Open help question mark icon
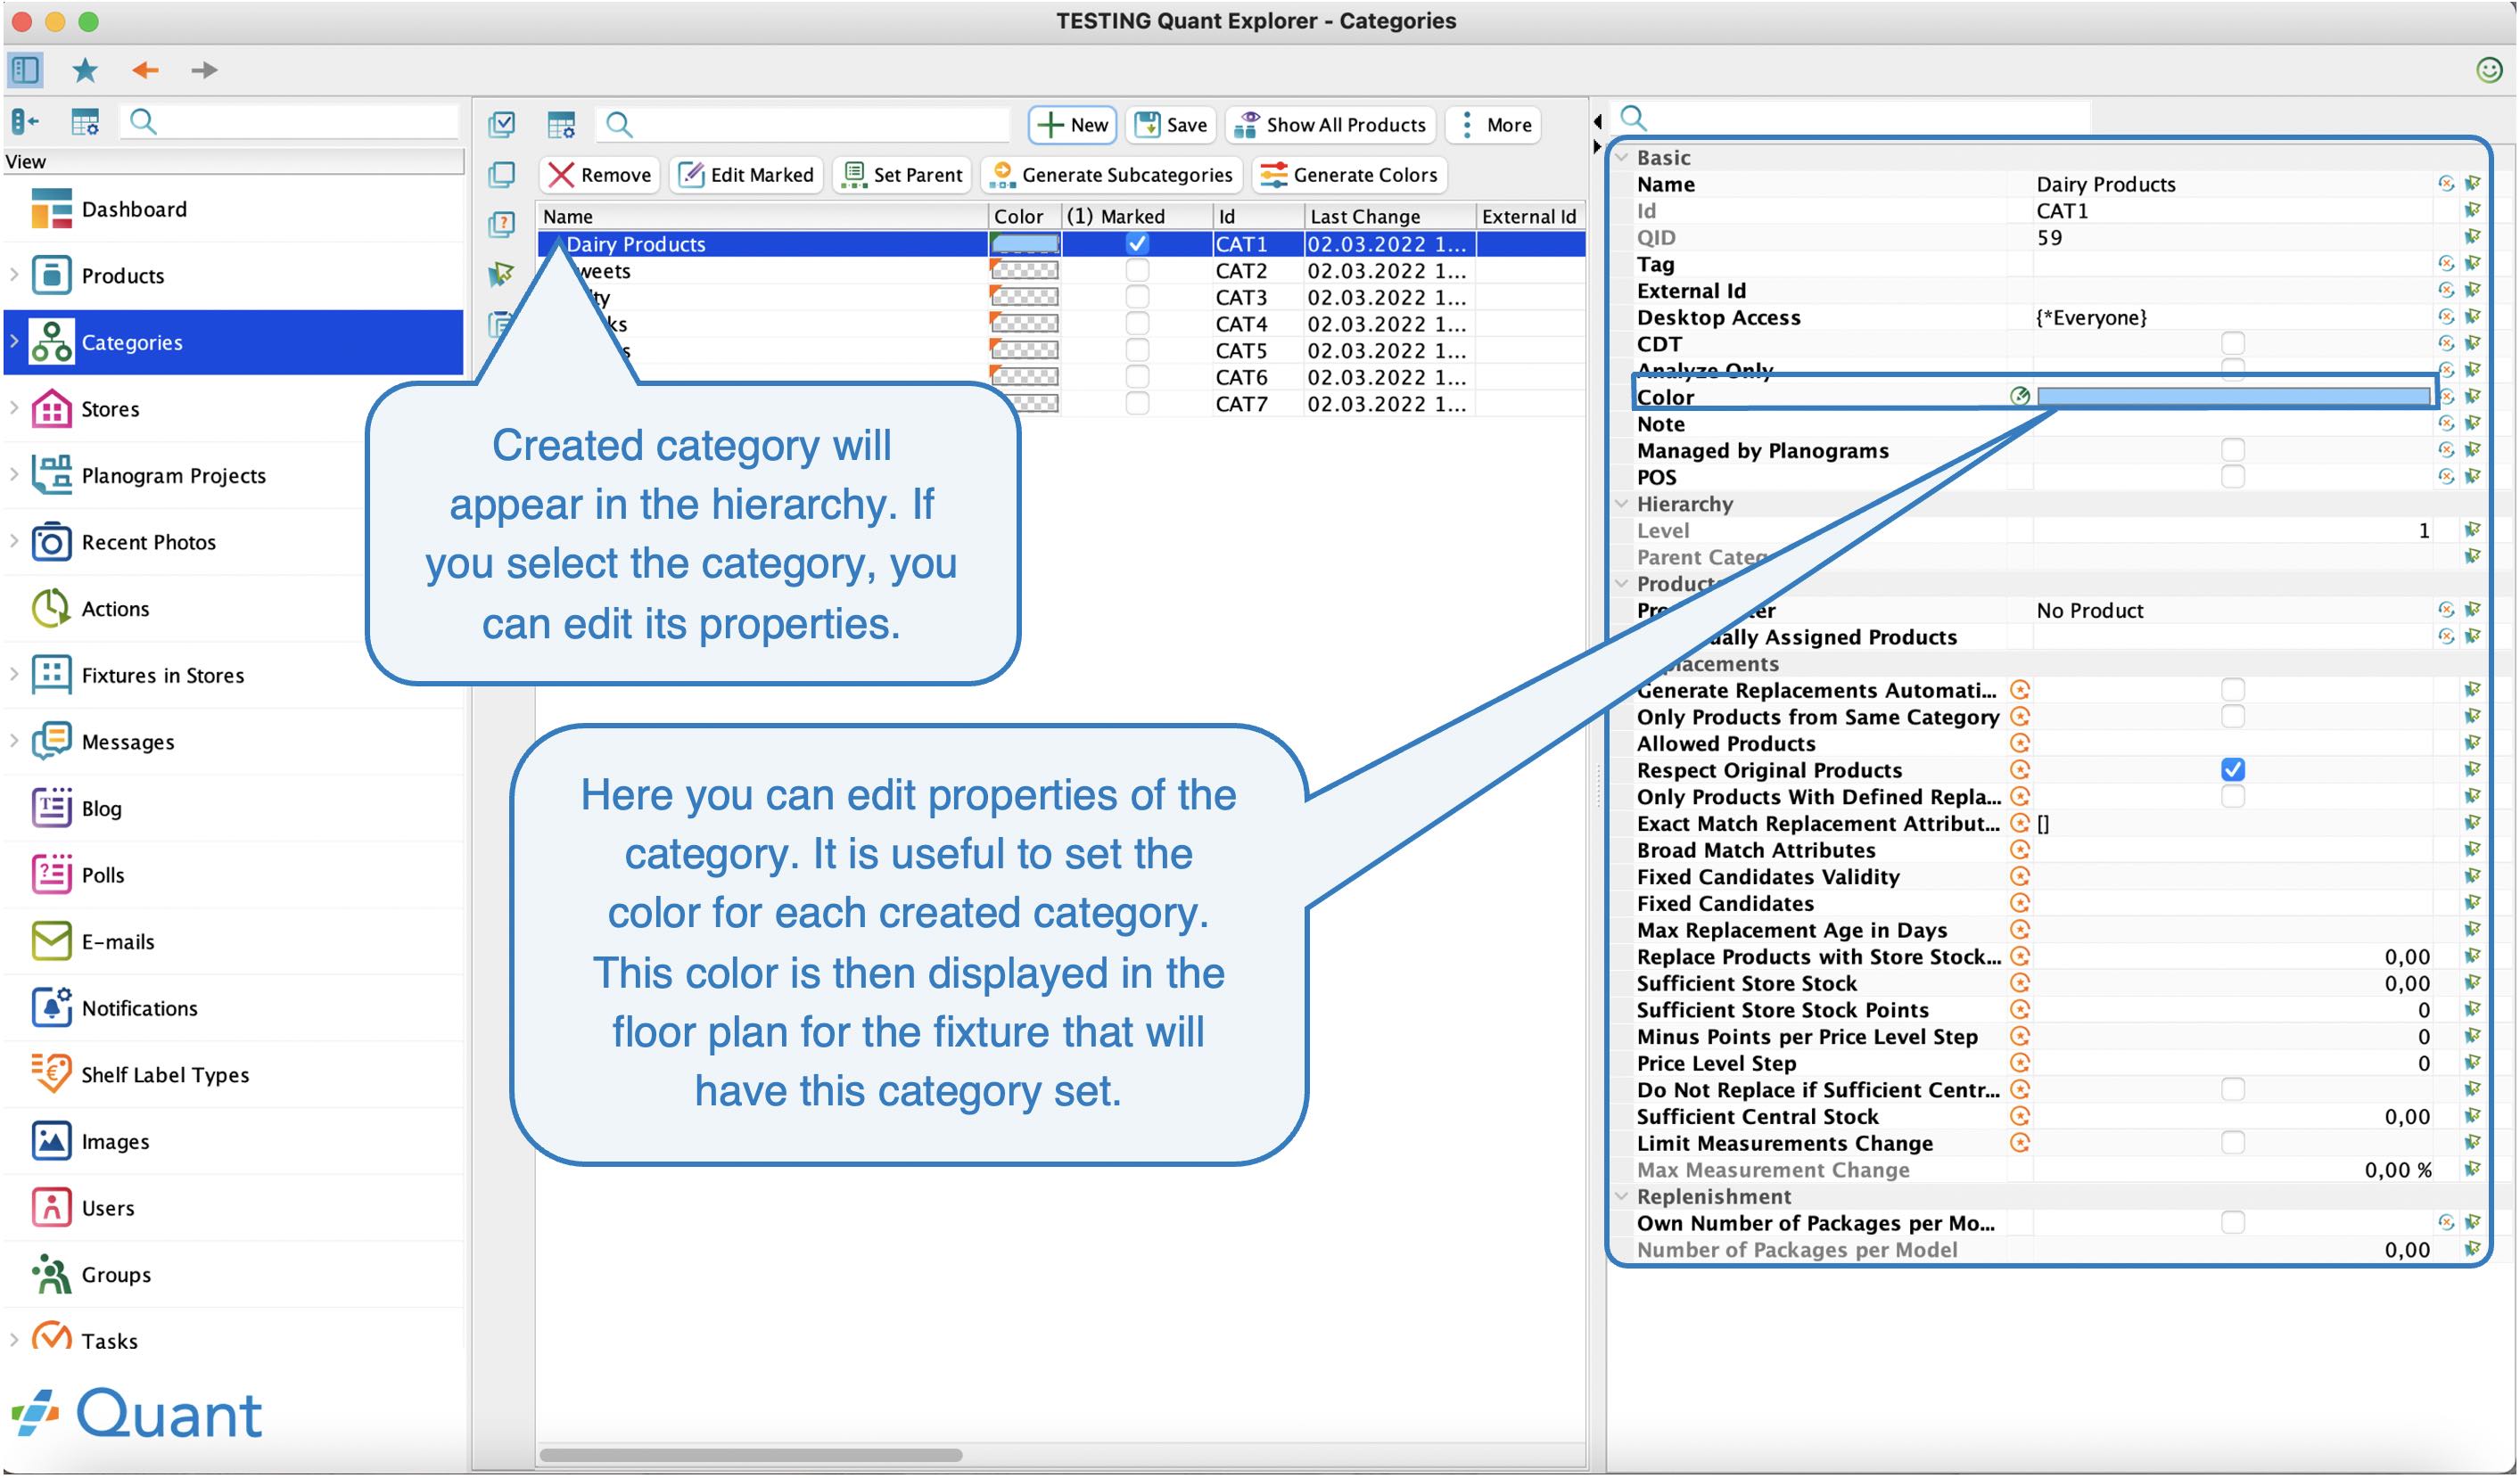 pos(502,223)
